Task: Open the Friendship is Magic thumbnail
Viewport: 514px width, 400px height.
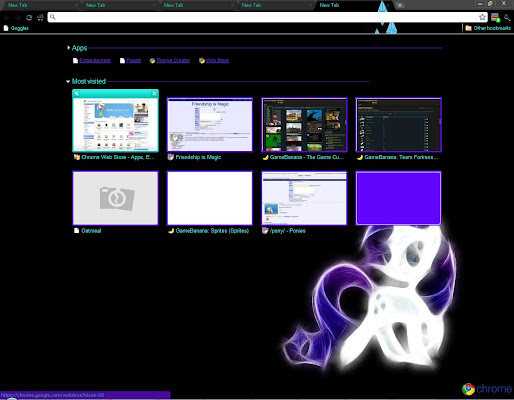Action: (210, 125)
